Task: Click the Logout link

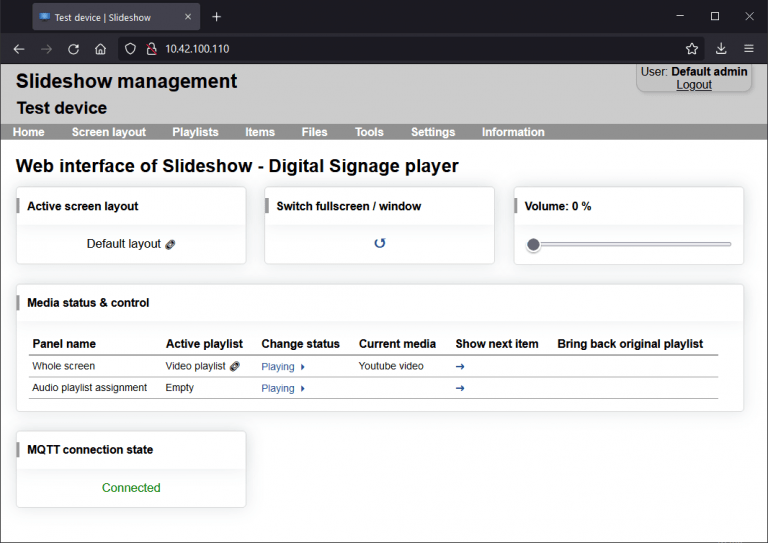Action: coord(693,85)
